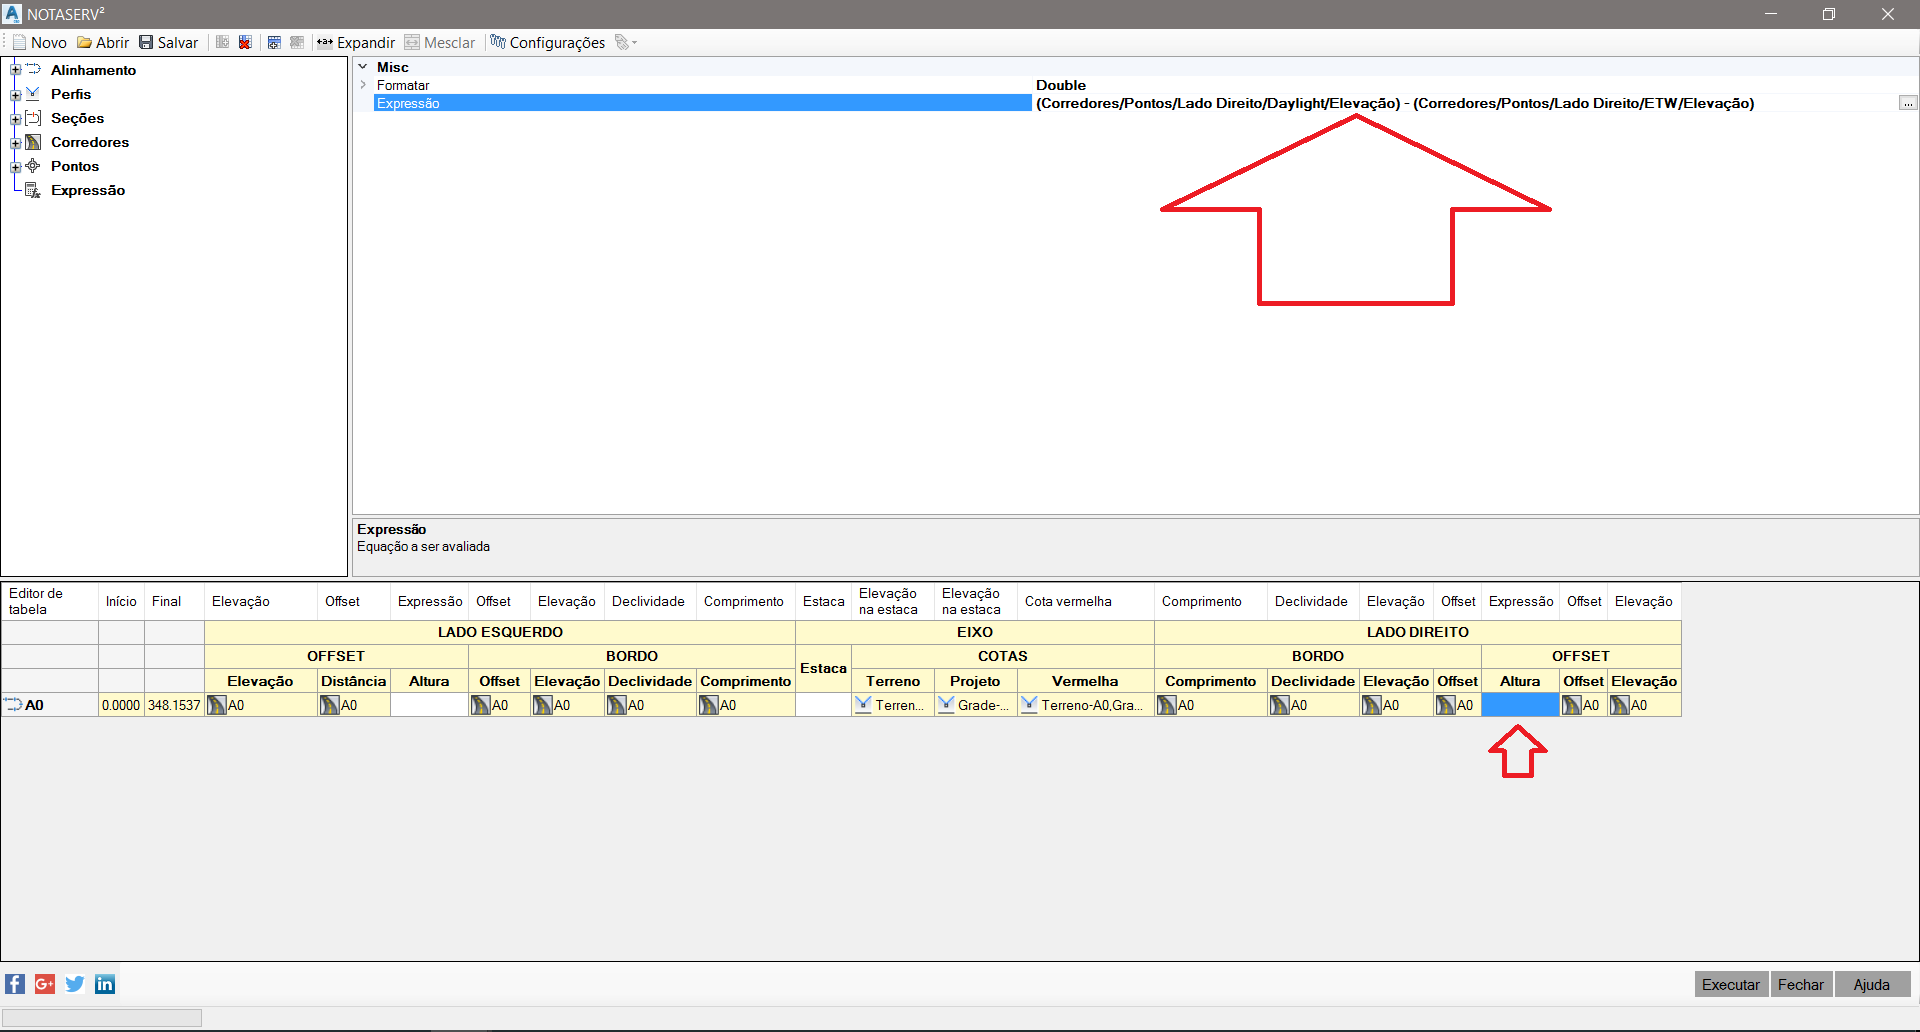Click the Double value of Formatar
Viewport: 1920px width, 1032px height.
(x=1061, y=85)
